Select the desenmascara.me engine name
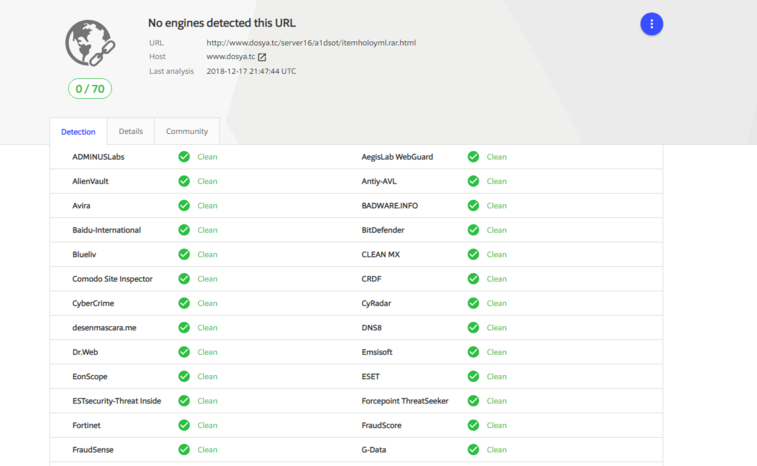Viewport: 757px width, 466px height. (104, 327)
